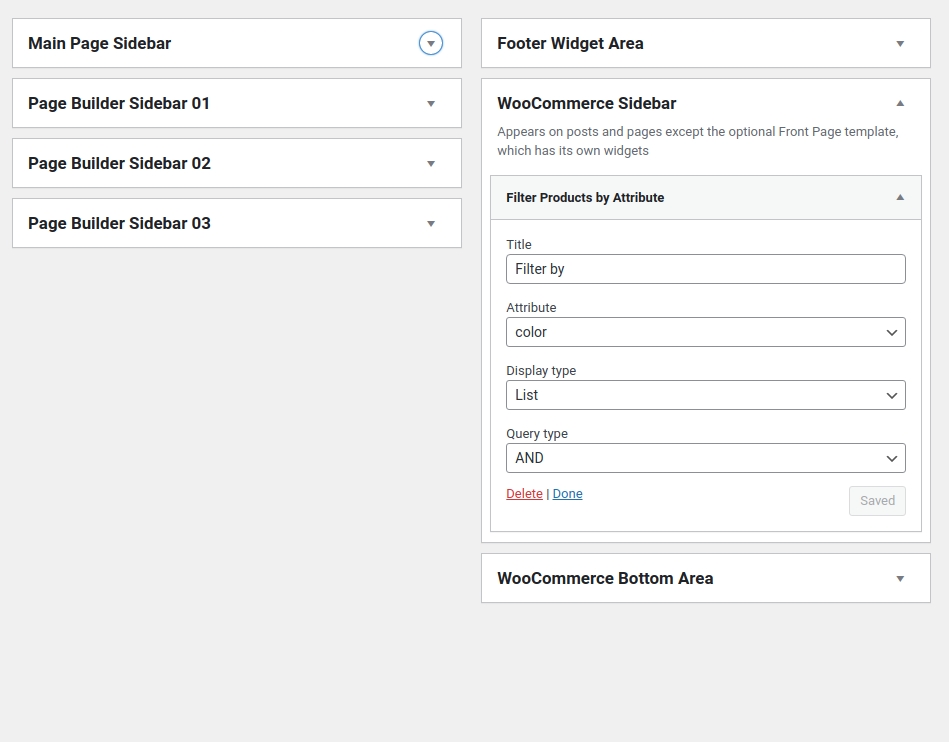This screenshot has width=949, height=742.
Task: Open the Query type dropdown showing AND
Action: 705,458
